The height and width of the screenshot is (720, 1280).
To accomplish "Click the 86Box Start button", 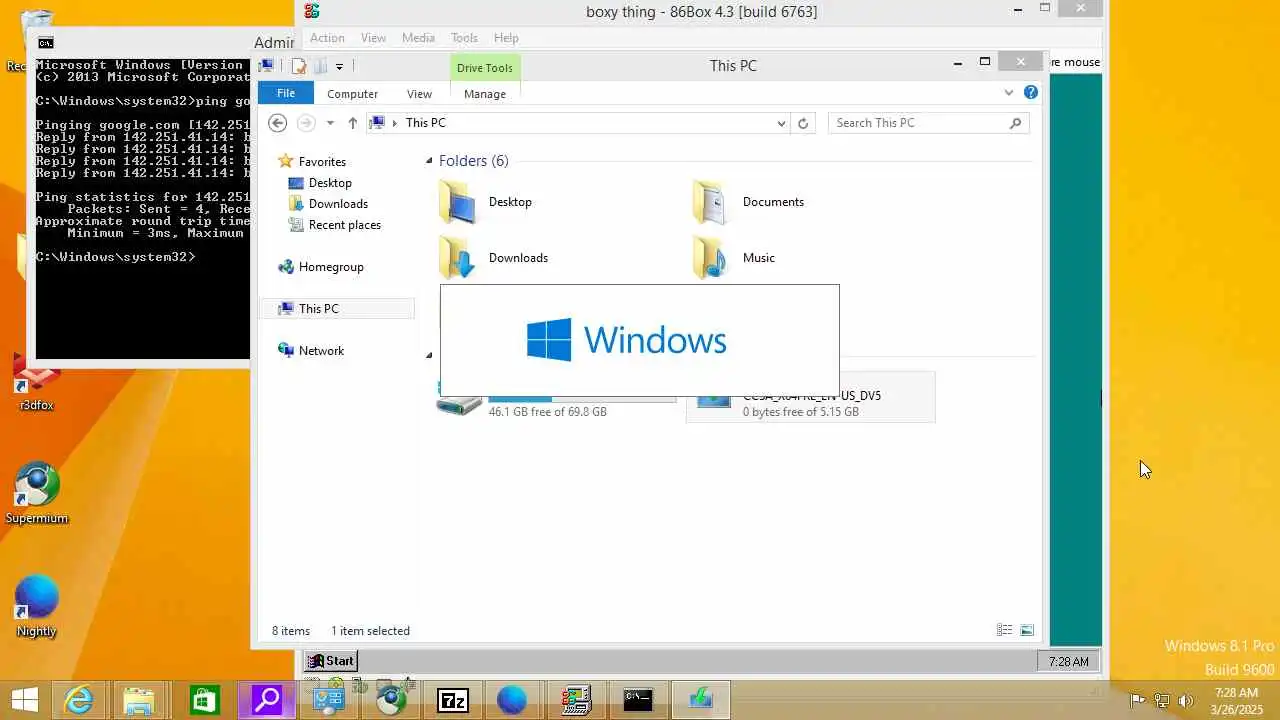I will click(x=331, y=661).
